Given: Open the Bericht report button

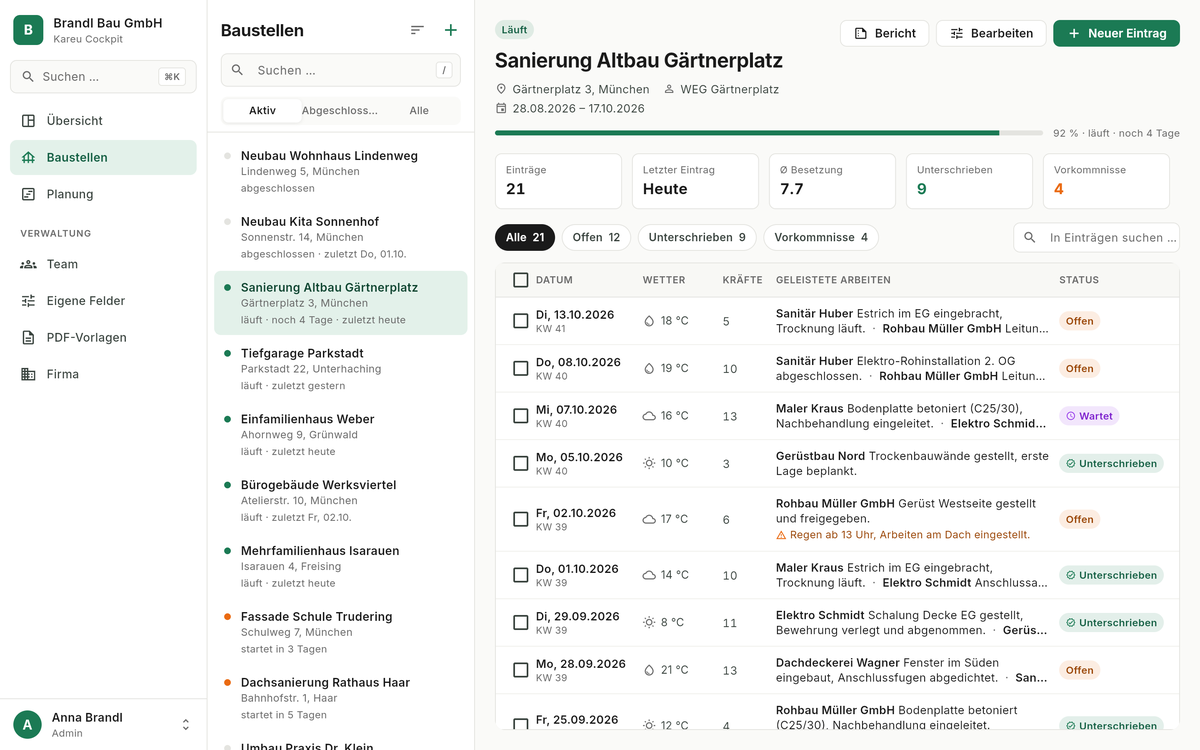Looking at the screenshot, I should point(885,34).
